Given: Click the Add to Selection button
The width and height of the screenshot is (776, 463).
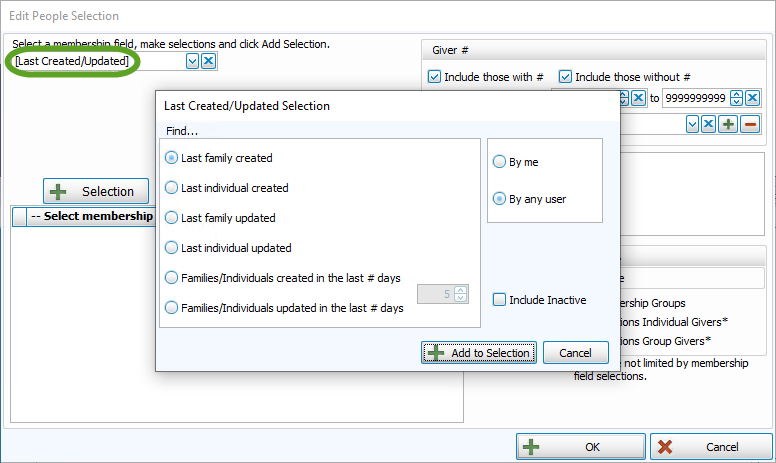Looking at the screenshot, I should (480, 353).
